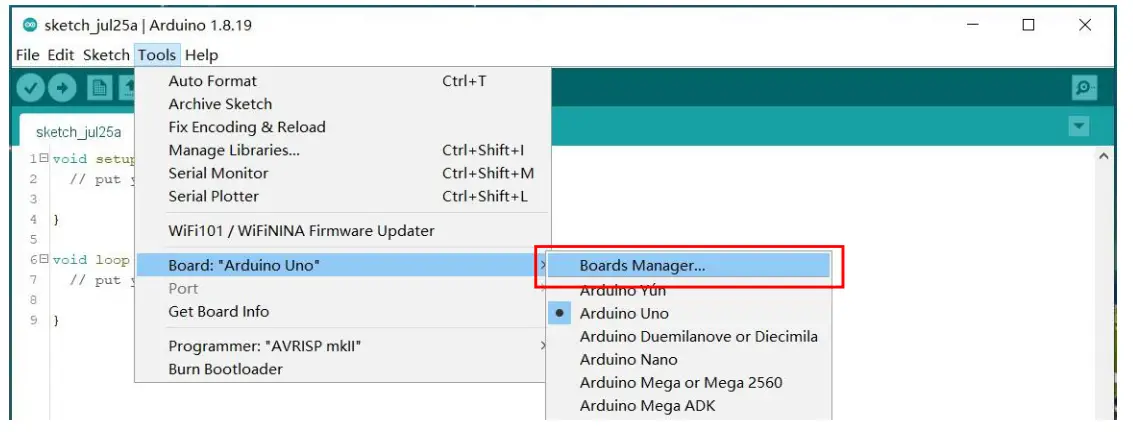
Task: Open the Serial Monitor magnifier icon
Action: (x=1084, y=88)
